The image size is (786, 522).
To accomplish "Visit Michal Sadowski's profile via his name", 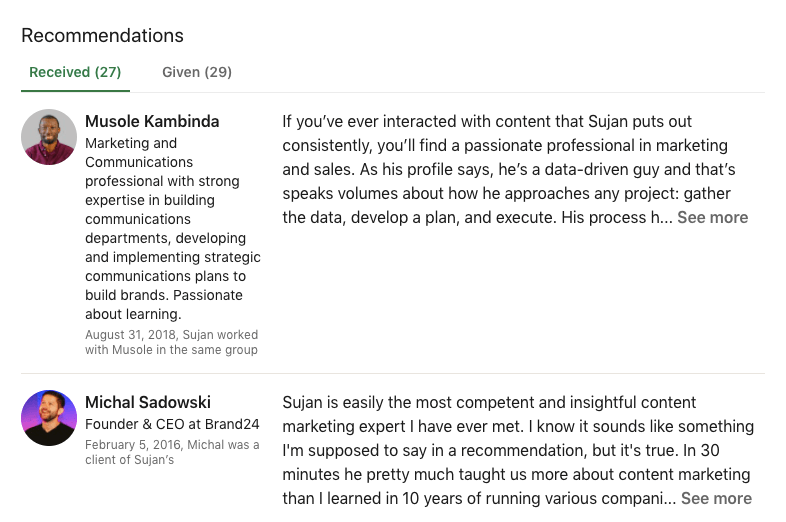I will coord(148,402).
